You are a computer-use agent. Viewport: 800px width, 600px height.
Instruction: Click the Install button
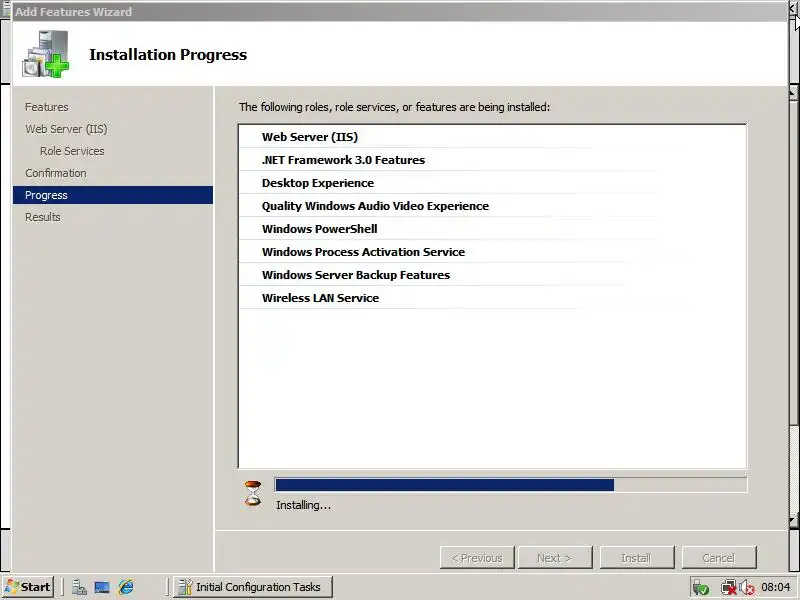[637, 558]
